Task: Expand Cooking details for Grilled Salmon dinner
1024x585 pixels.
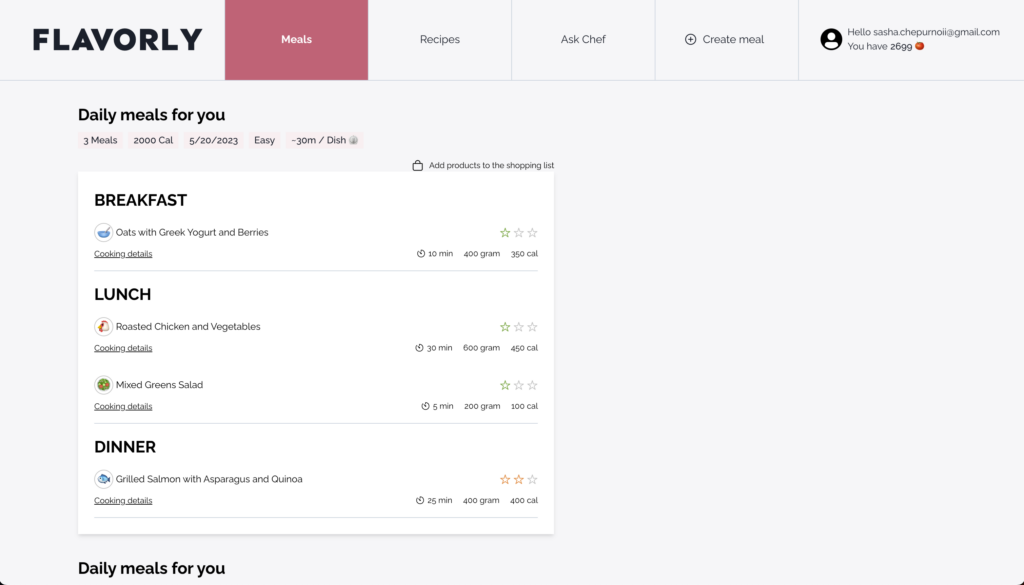Action: point(123,501)
